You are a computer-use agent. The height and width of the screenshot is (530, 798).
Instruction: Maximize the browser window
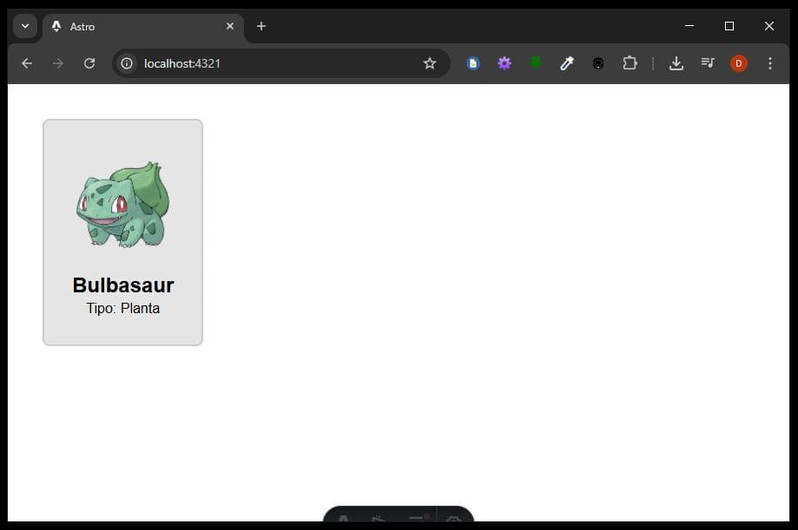(x=729, y=26)
